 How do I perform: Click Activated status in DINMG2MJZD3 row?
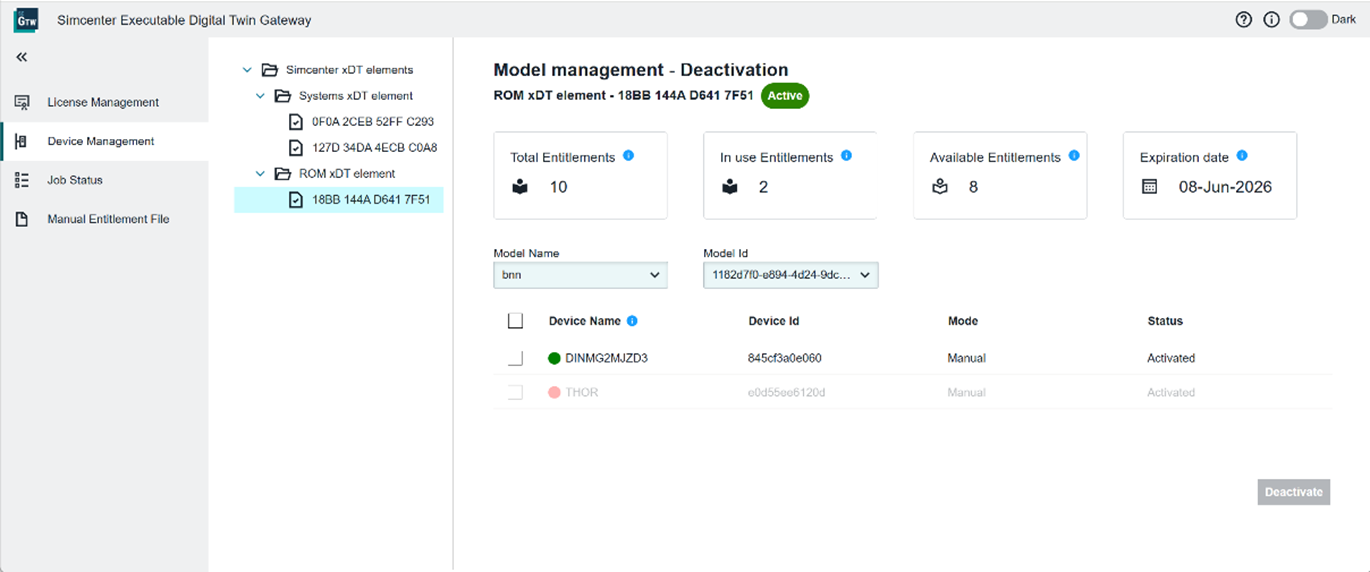[1171, 358]
